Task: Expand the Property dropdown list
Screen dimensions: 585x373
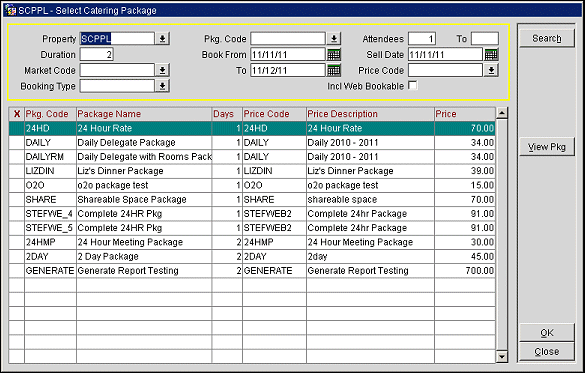Action: [x=162, y=38]
